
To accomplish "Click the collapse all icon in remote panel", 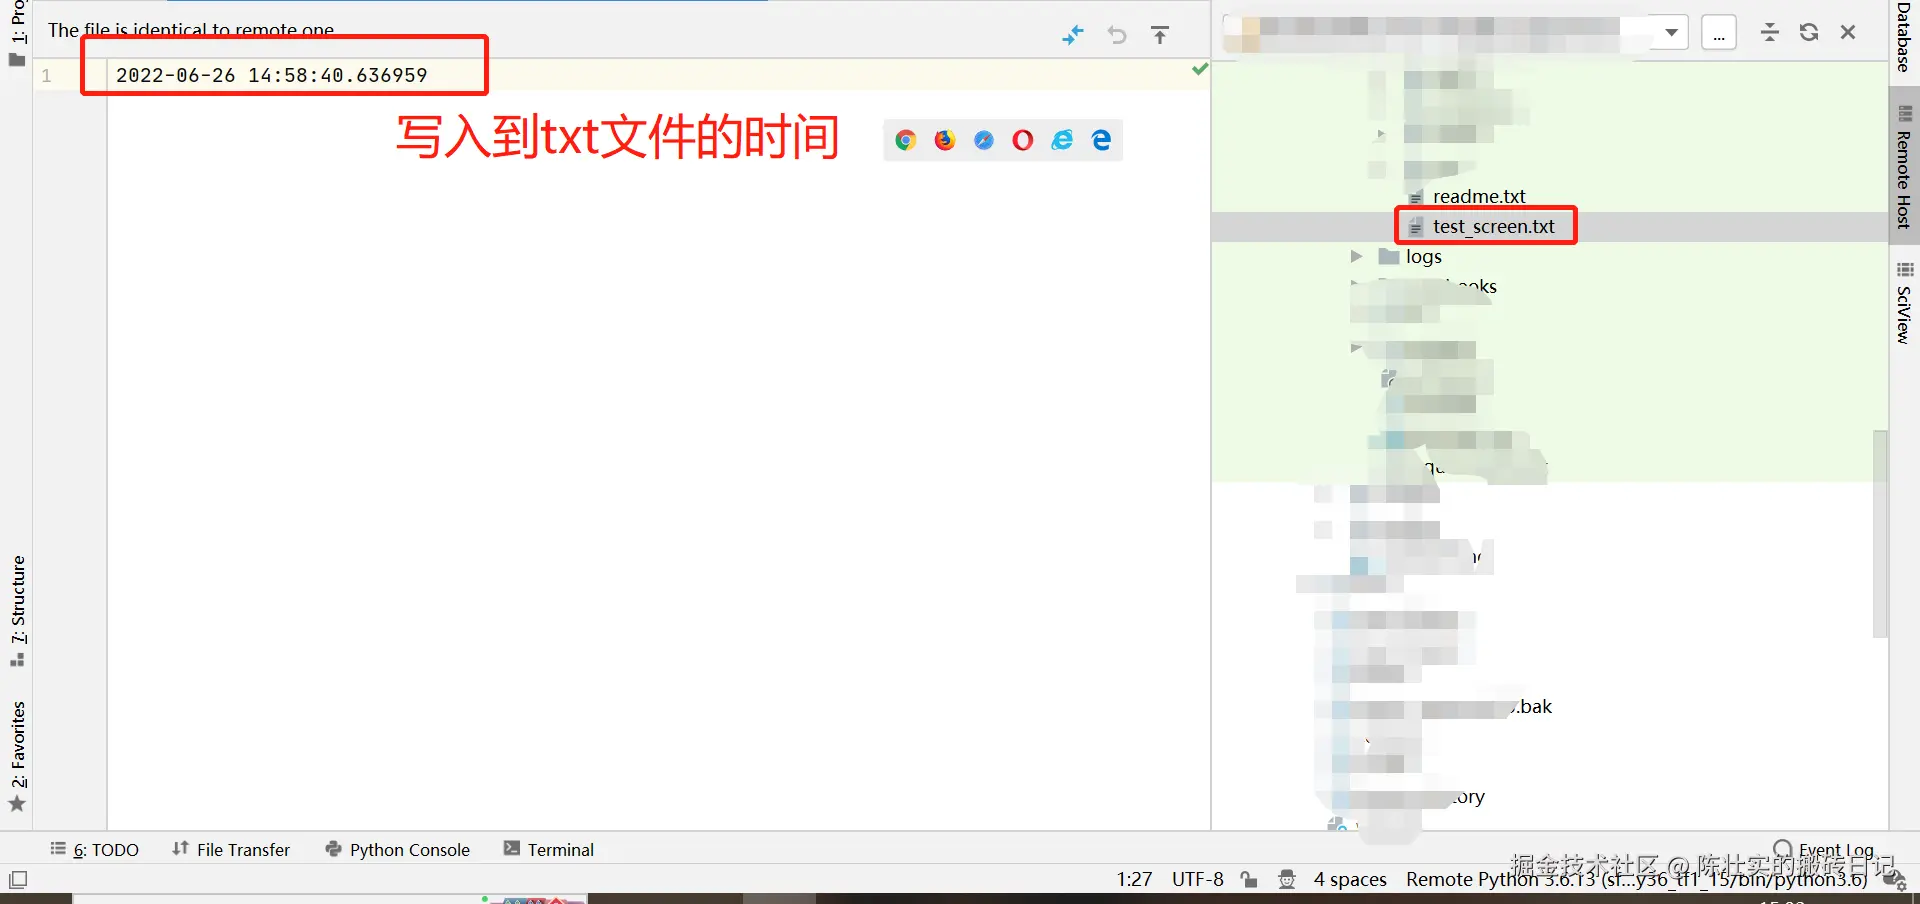I will click(1770, 32).
